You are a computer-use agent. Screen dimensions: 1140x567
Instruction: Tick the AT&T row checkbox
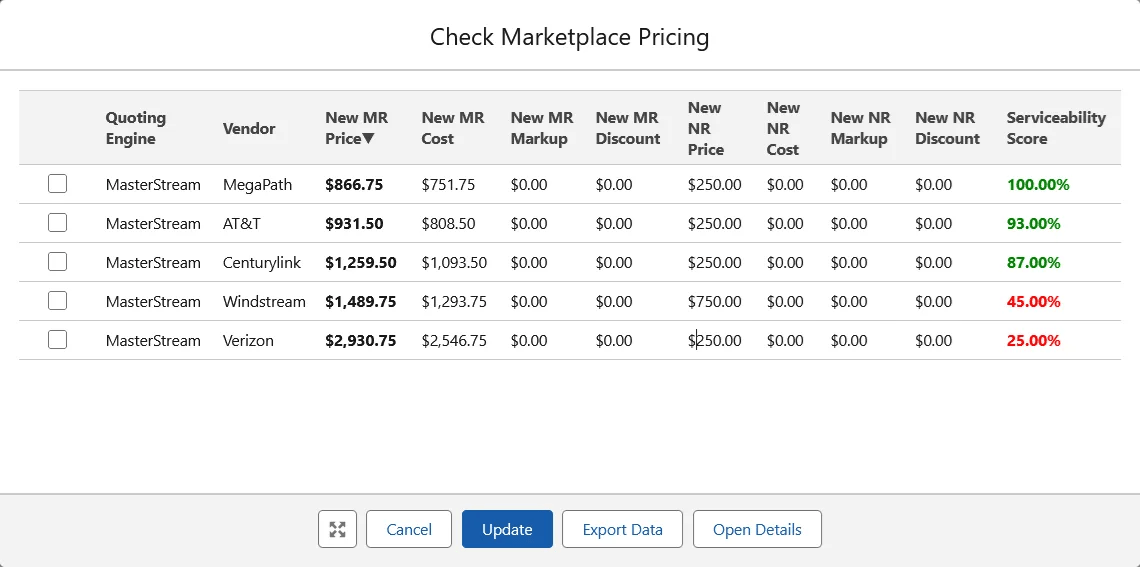click(58, 223)
